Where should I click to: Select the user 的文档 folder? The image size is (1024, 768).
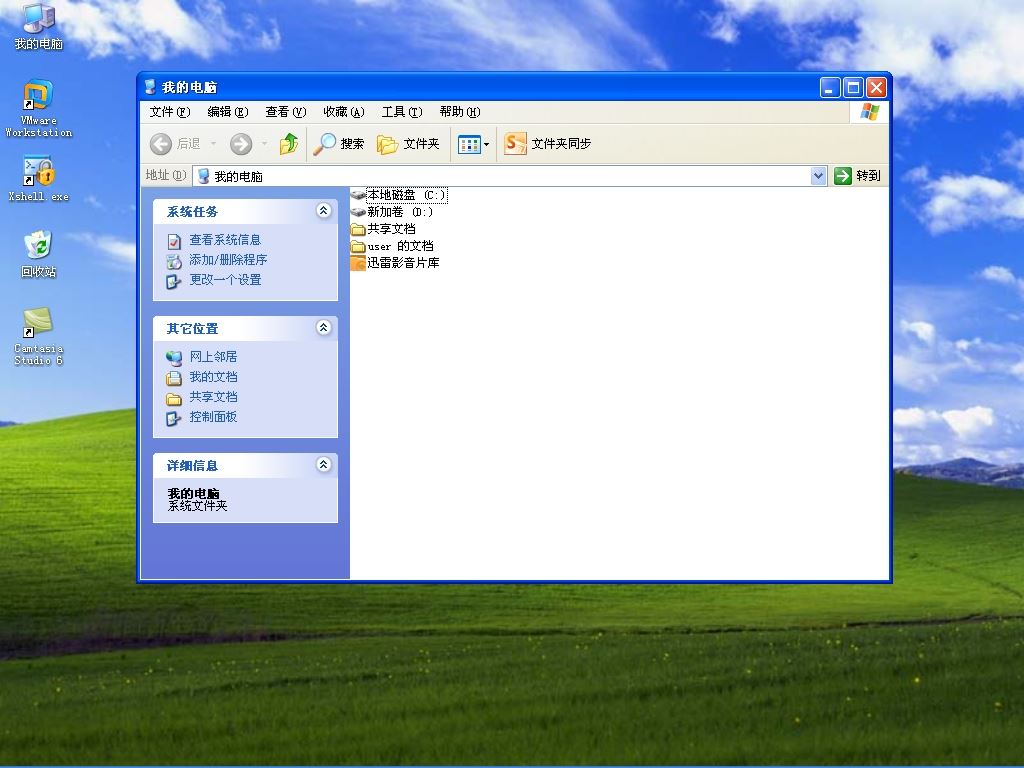click(x=392, y=246)
